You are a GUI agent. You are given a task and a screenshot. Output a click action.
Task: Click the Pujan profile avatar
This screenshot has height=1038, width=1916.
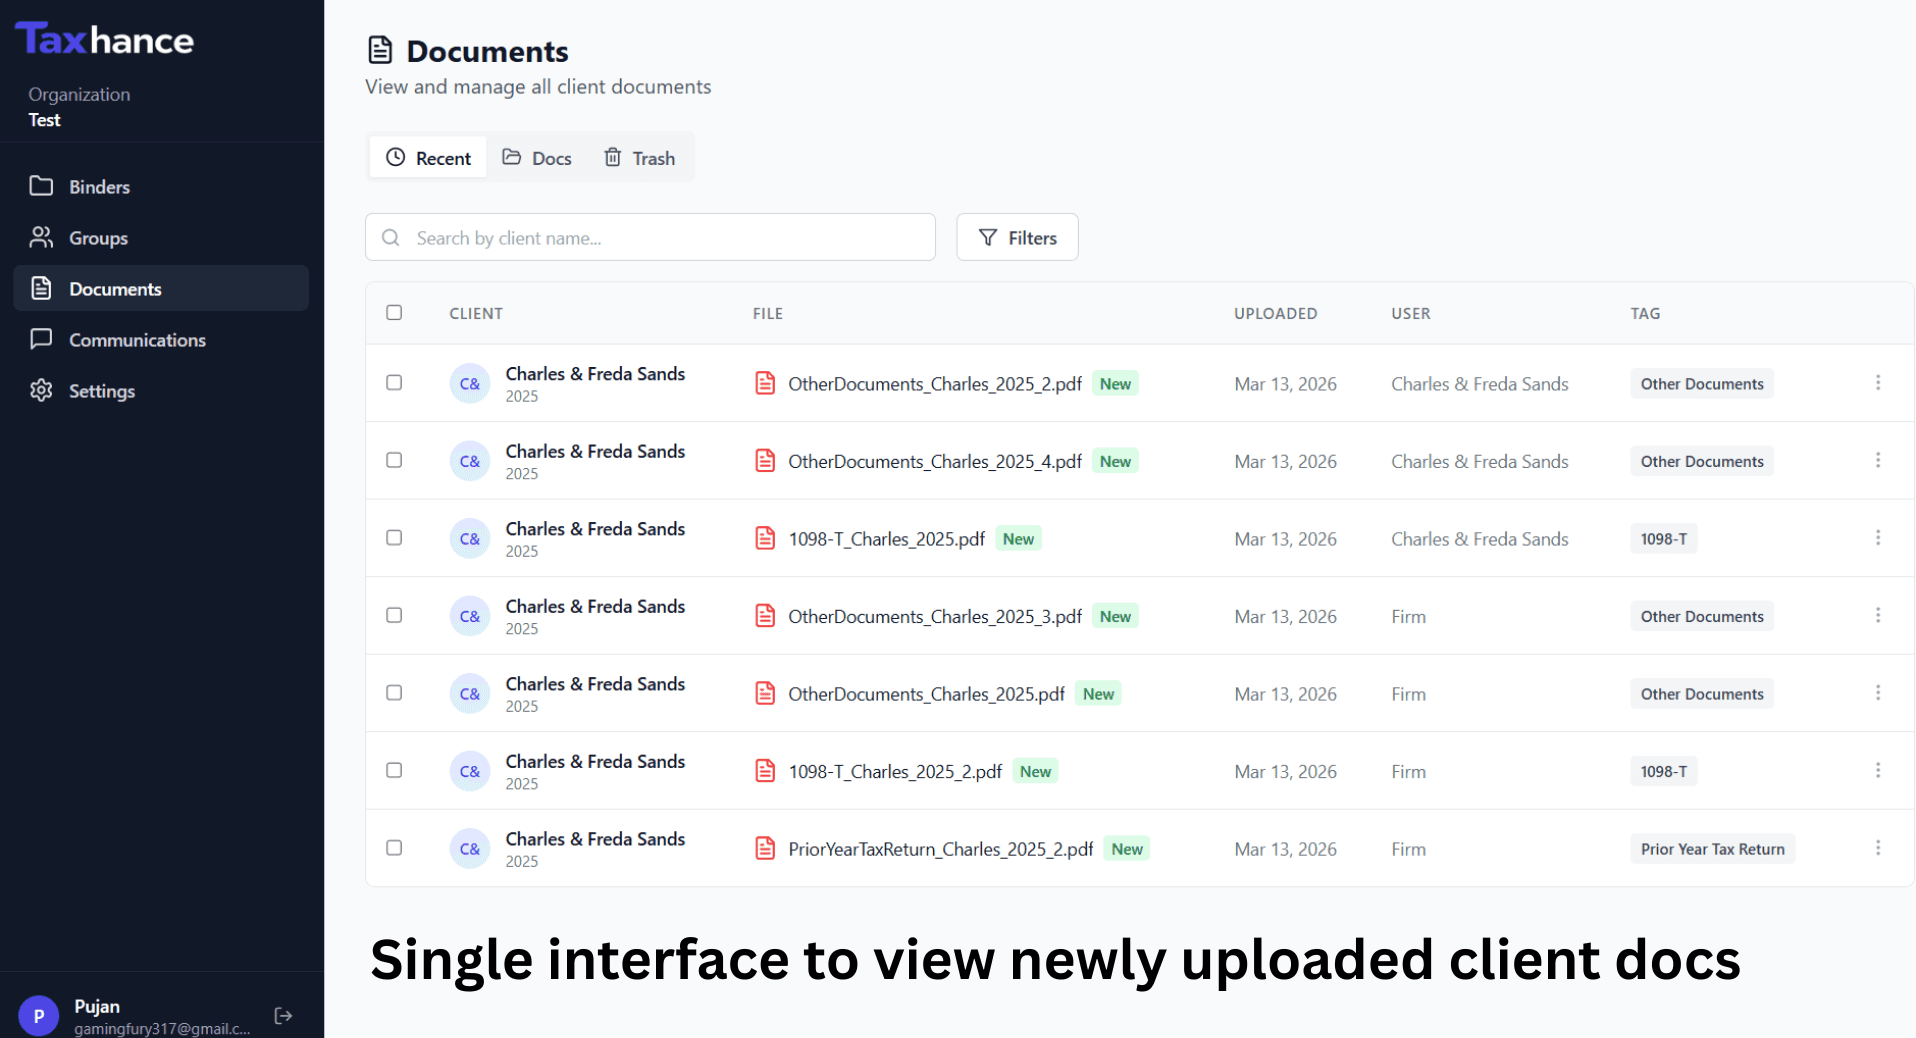(x=39, y=1016)
